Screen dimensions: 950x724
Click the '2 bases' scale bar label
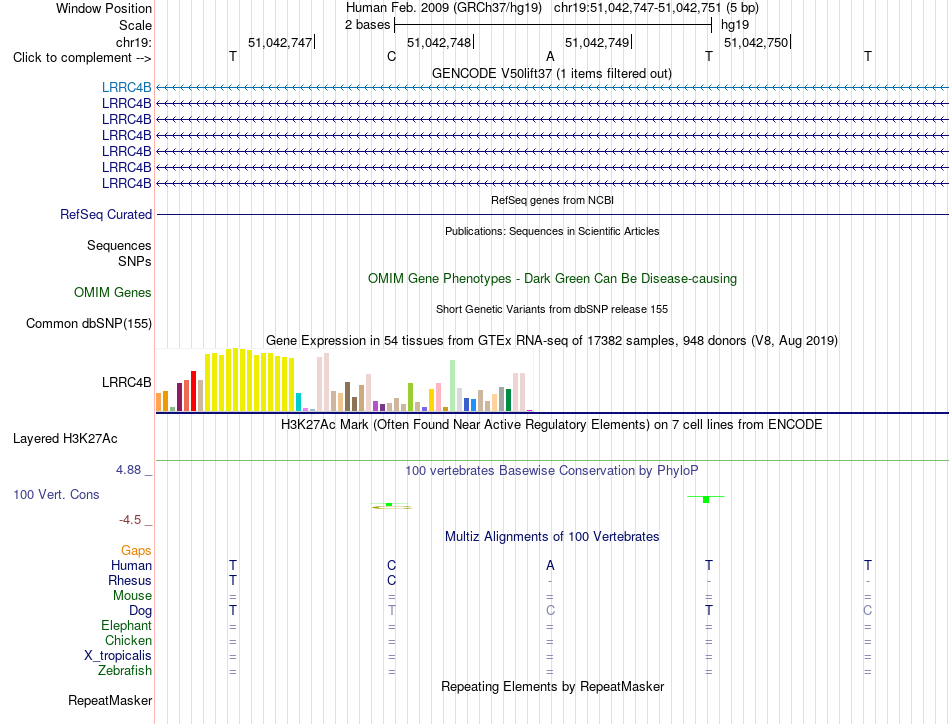click(x=368, y=25)
